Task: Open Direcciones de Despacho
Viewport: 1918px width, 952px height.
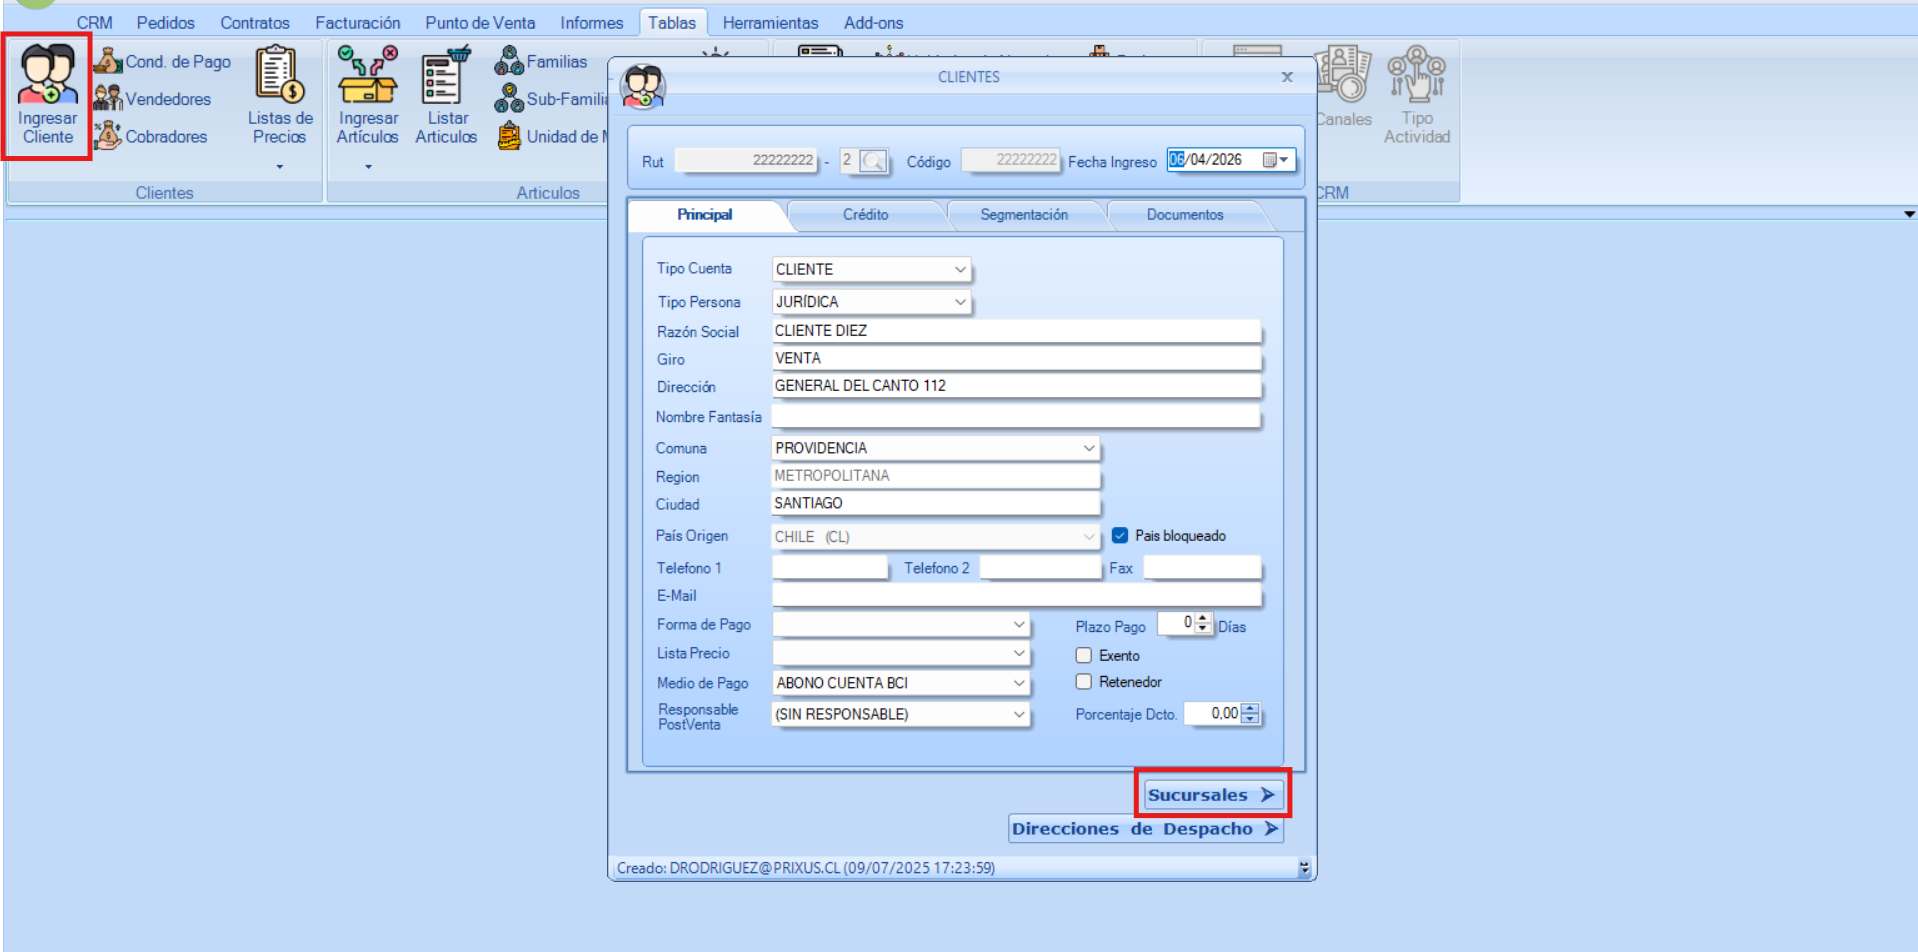Action: pyautogui.click(x=1144, y=829)
